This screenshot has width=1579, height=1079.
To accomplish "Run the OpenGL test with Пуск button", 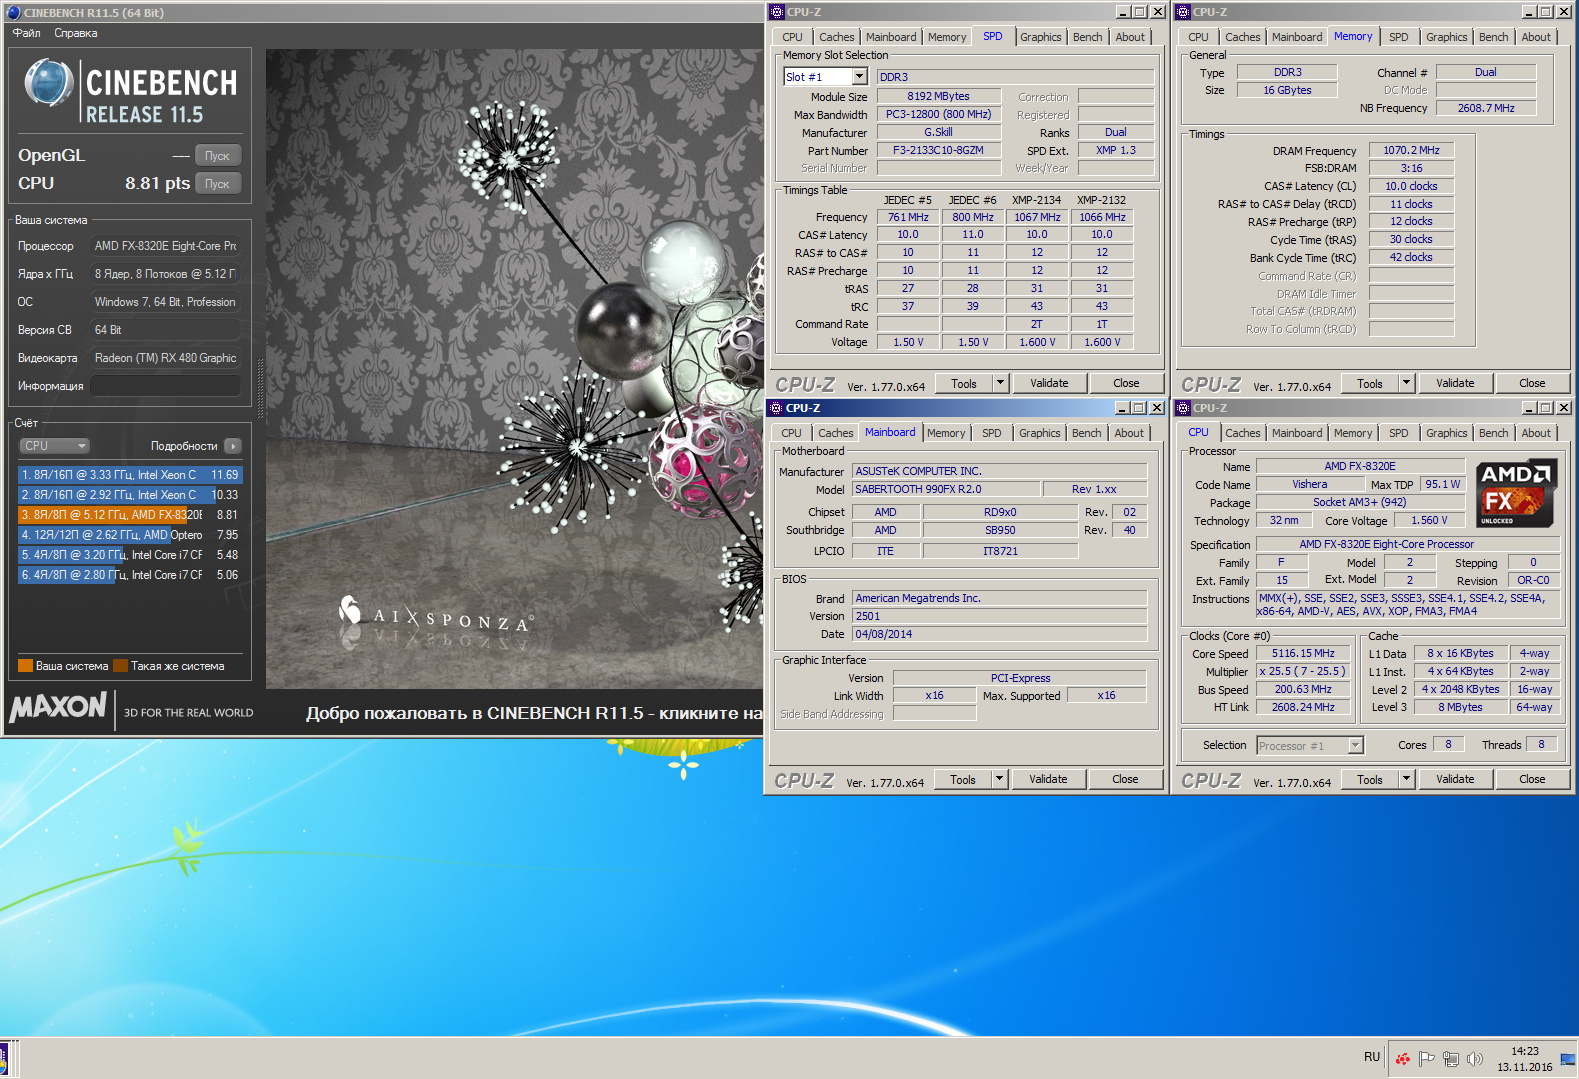I will click(218, 156).
